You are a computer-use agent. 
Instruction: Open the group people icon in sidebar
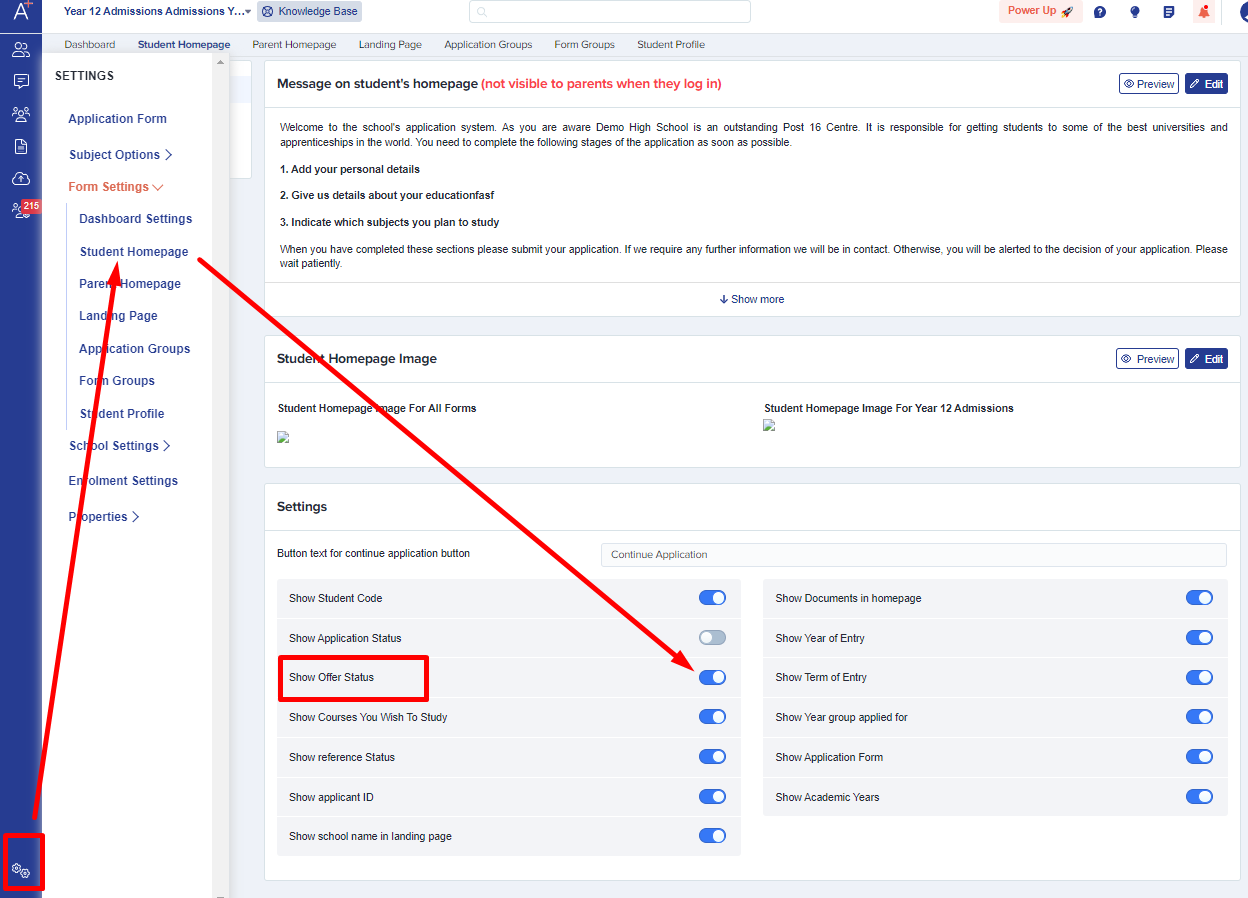(21, 114)
